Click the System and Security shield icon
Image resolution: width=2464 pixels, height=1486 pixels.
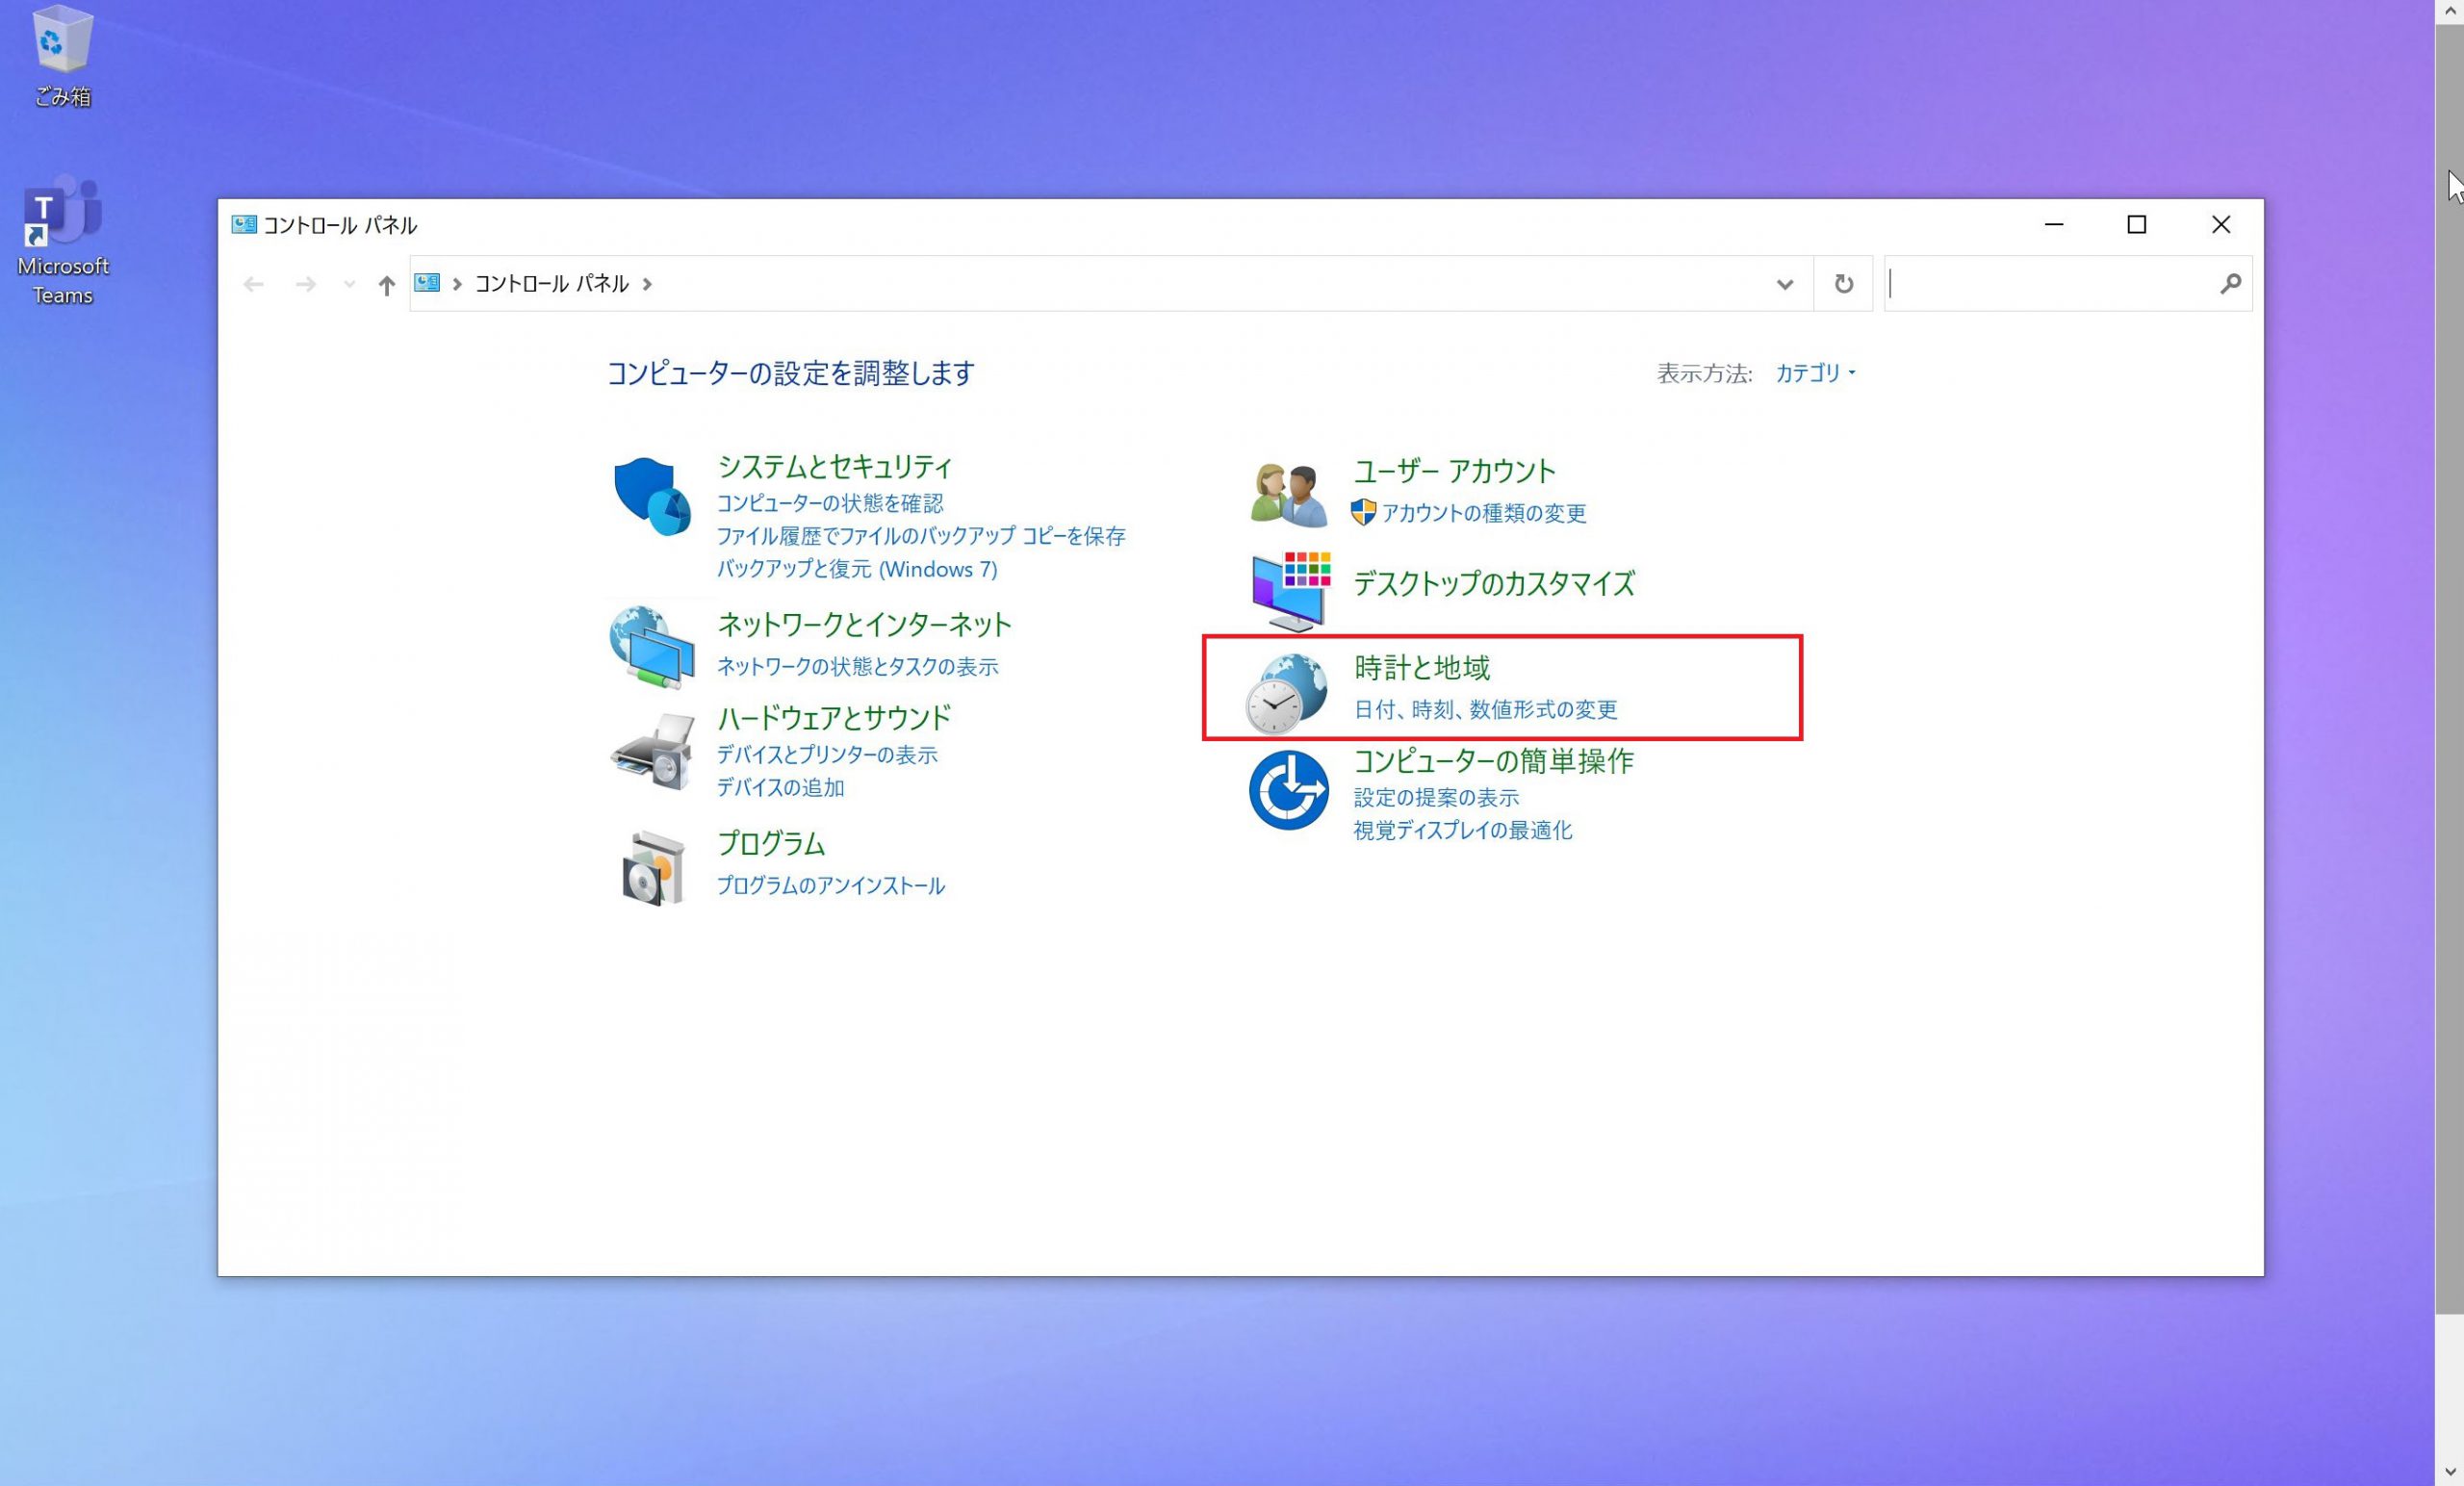coord(652,496)
